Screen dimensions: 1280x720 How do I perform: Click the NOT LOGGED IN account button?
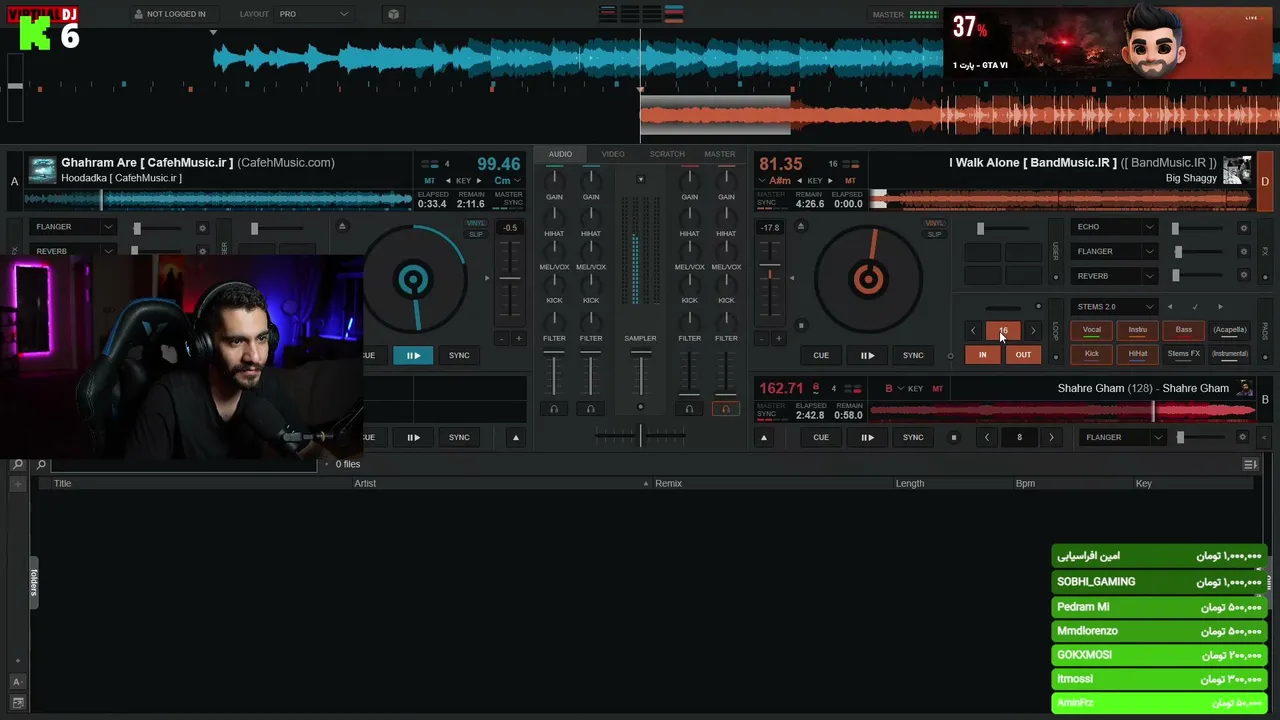tap(170, 14)
